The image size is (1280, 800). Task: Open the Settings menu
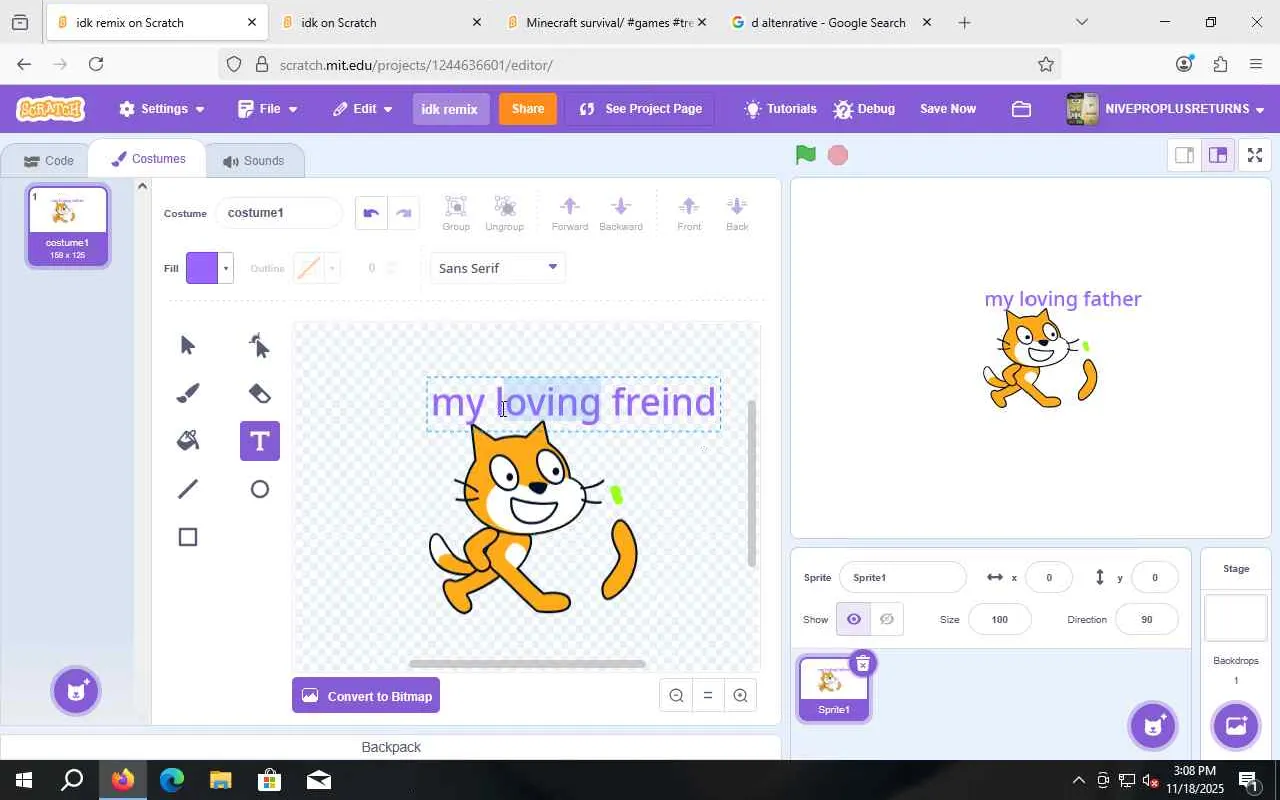coord(162,109)
